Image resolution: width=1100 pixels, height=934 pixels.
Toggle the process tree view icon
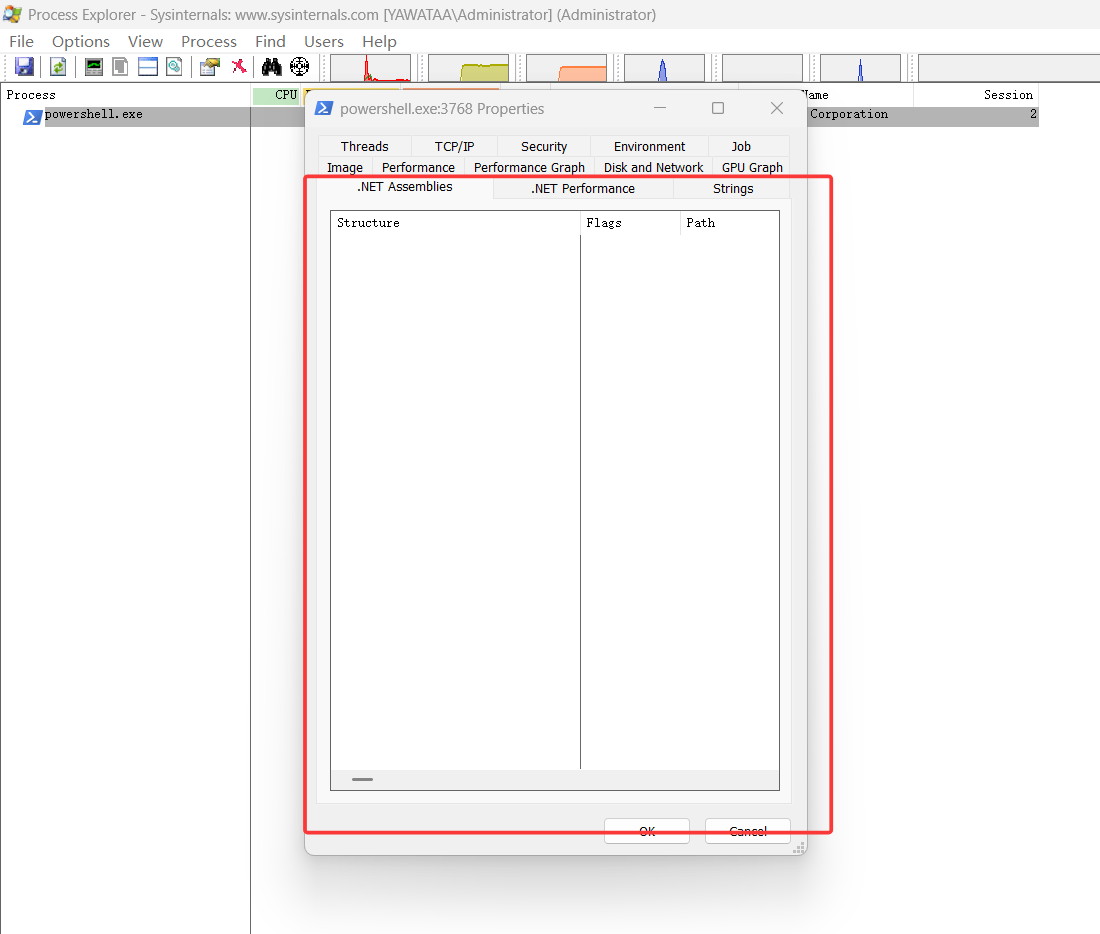(120, 67)
